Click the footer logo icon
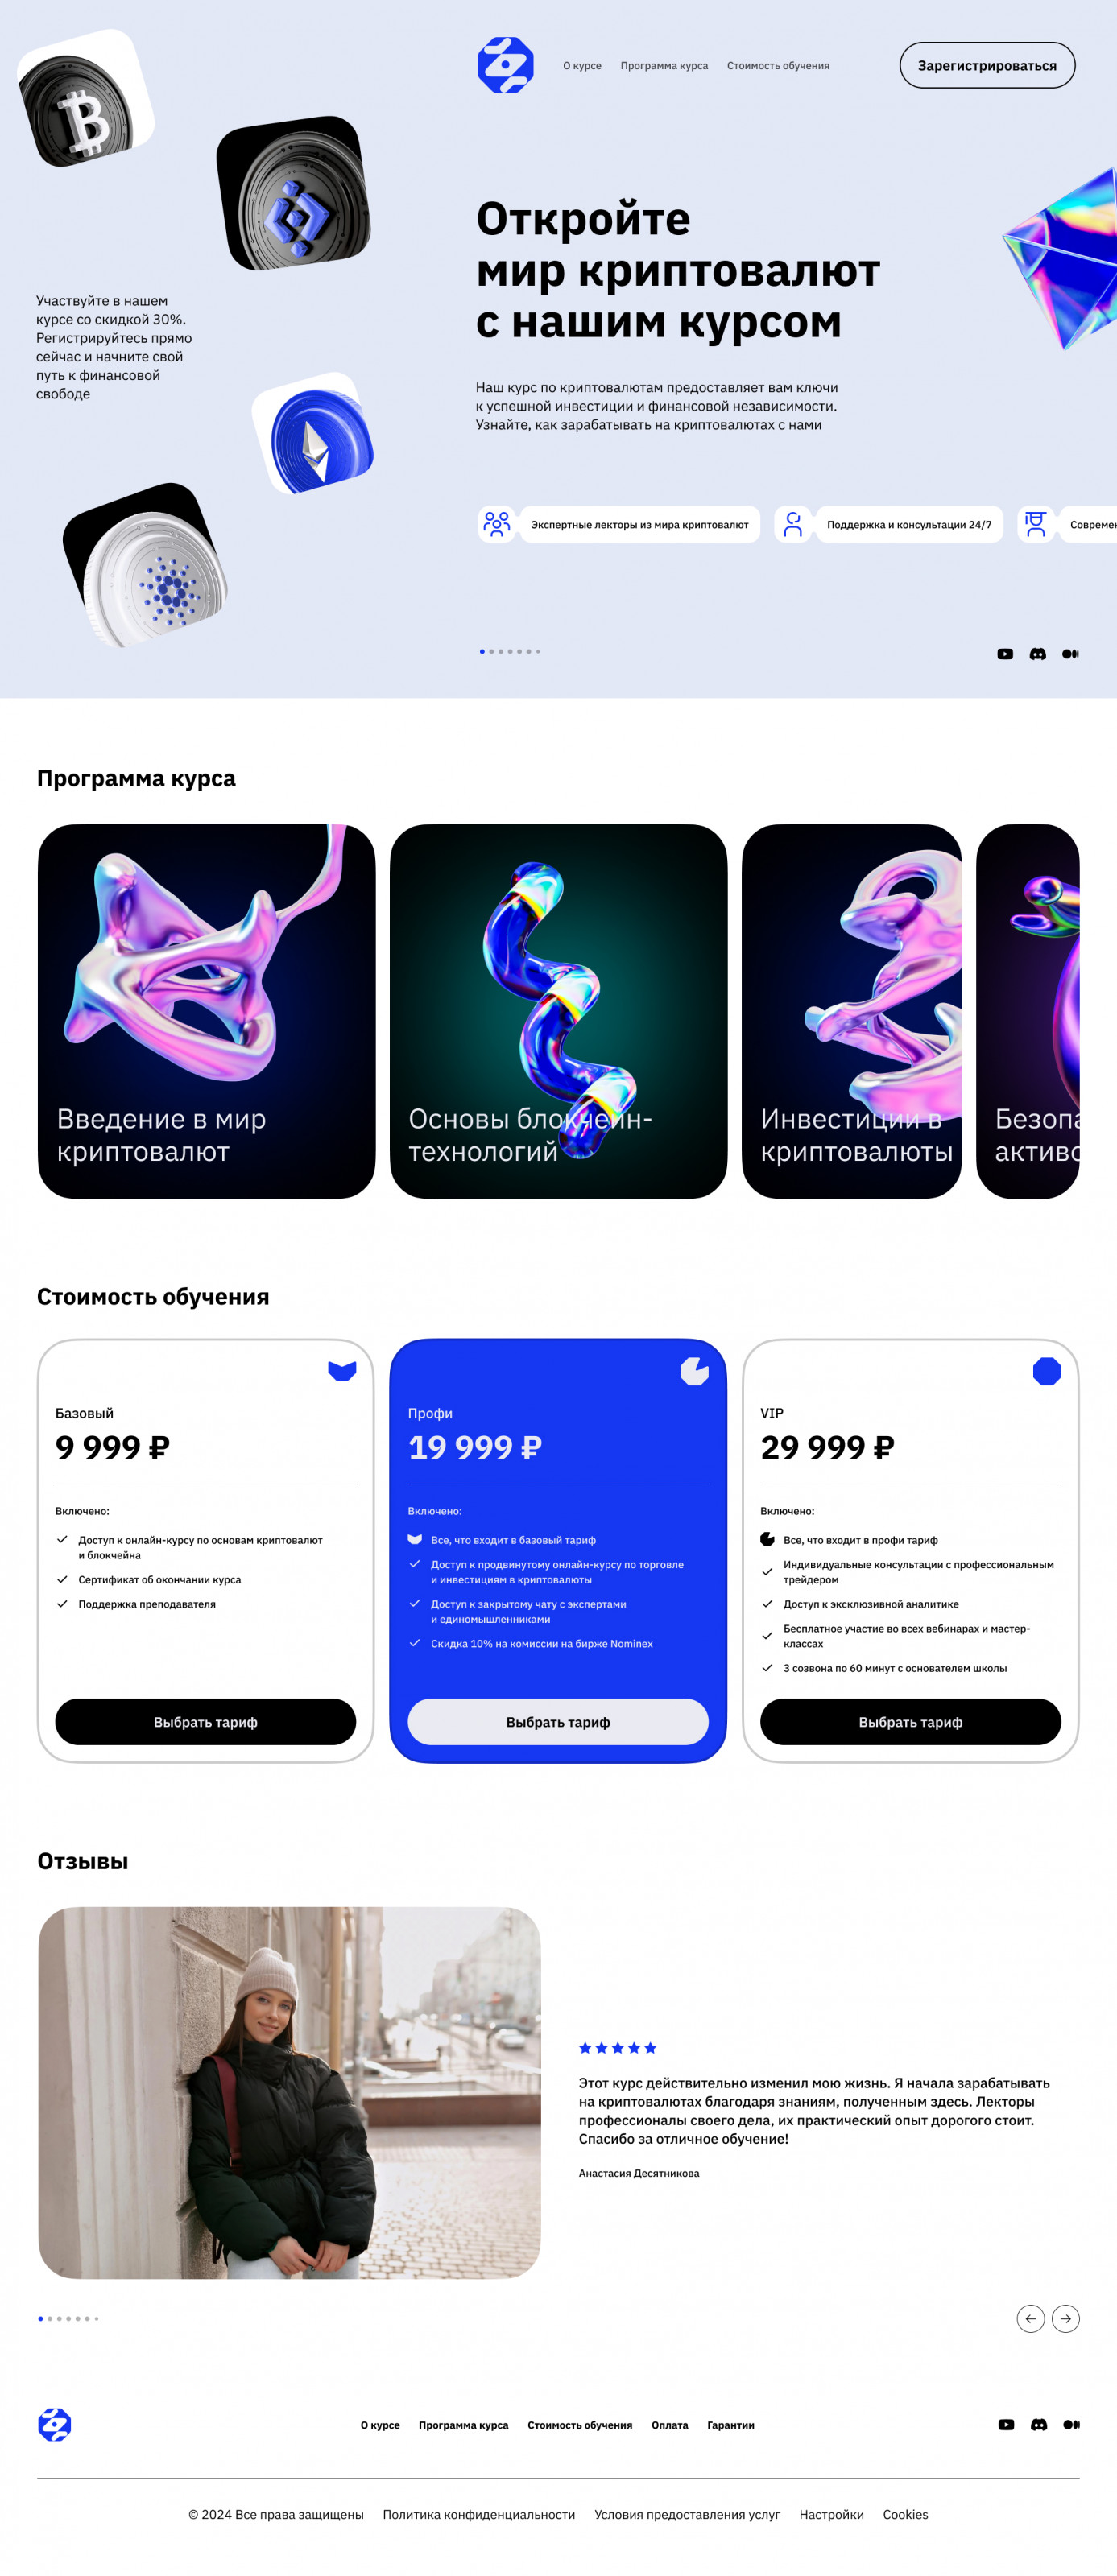The width and height of the screenshot is (1117, 2576). tap(54, 2424)
